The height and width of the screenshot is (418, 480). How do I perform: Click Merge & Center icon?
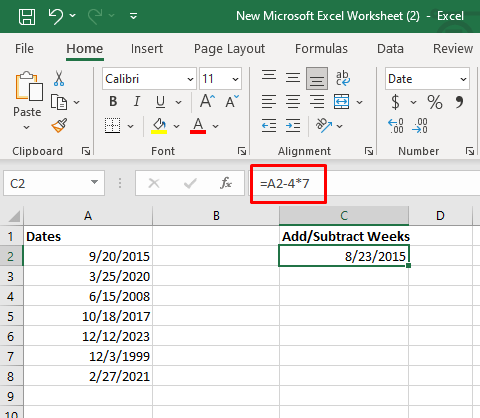click(342, 102)
